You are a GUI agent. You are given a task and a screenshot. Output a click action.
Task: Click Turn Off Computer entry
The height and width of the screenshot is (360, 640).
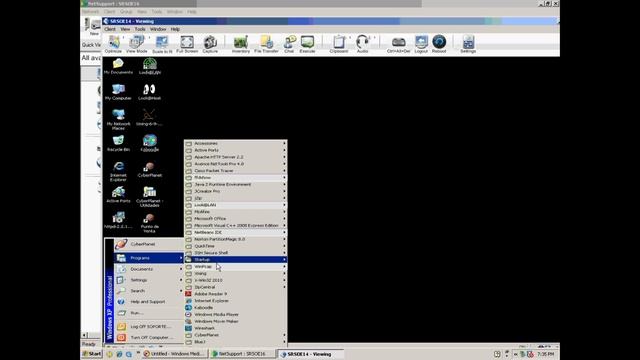149,338
